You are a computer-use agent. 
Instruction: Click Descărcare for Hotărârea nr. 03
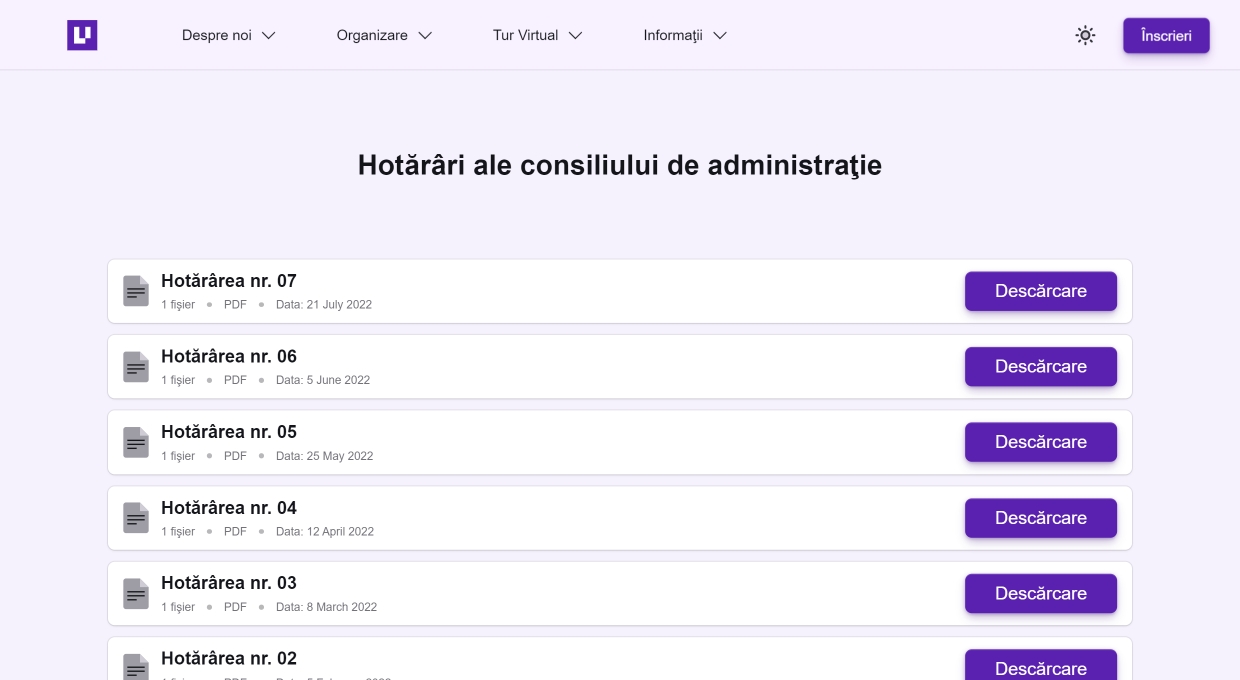coord(1040,593)
